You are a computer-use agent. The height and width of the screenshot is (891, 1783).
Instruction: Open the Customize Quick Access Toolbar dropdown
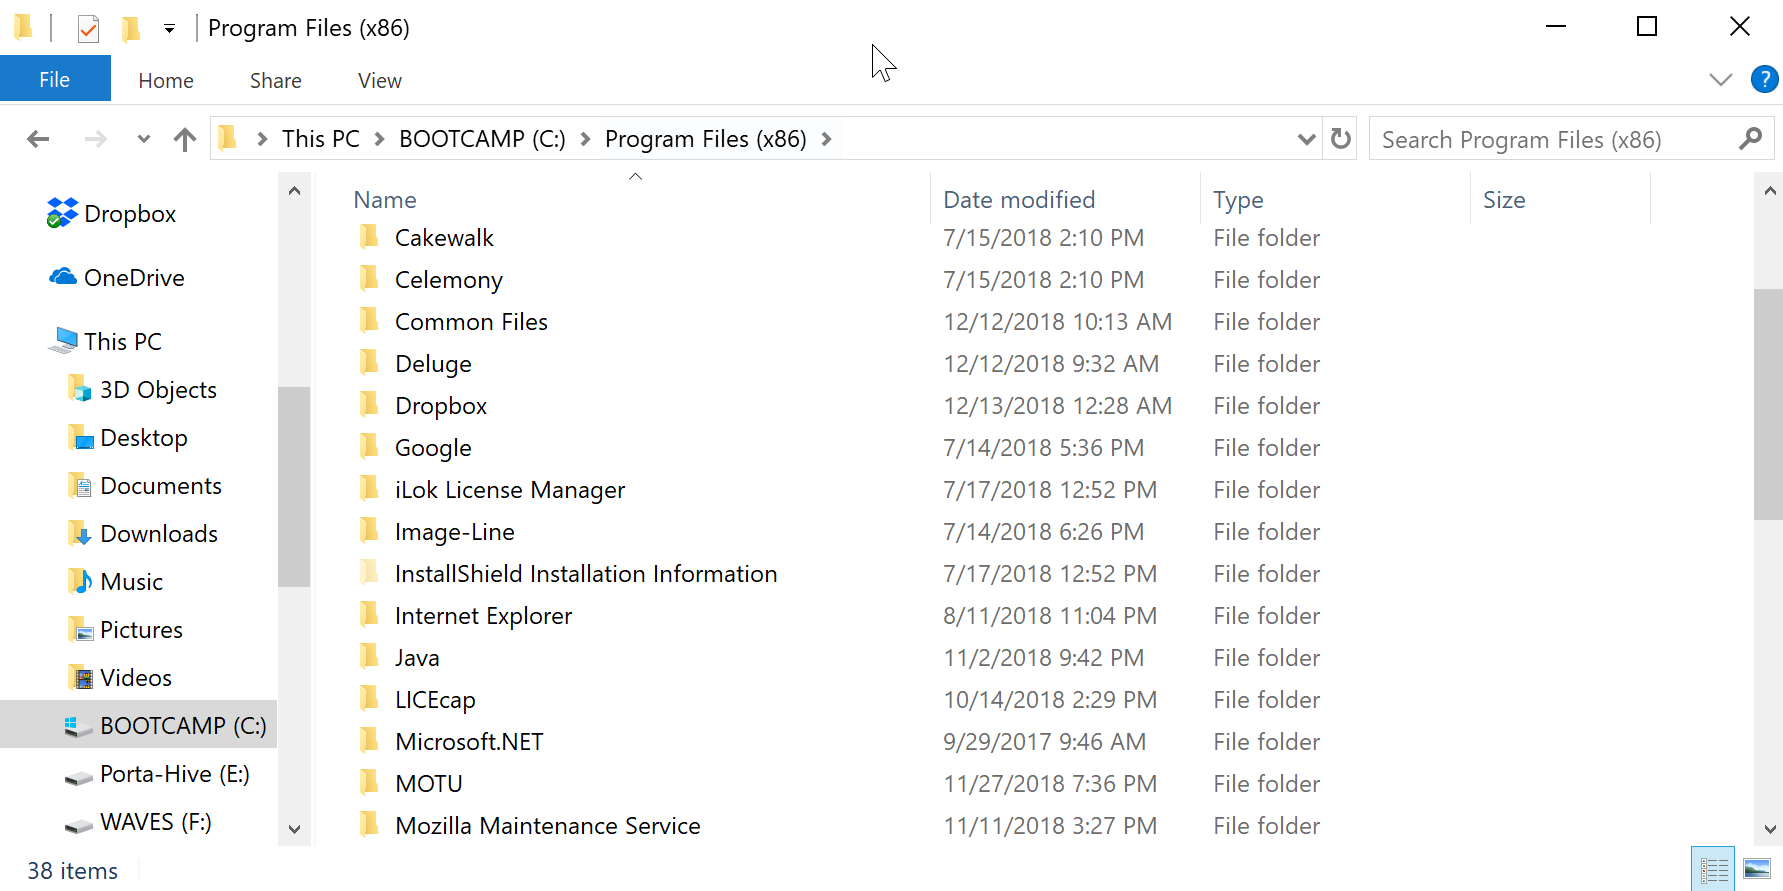[170, 28]
